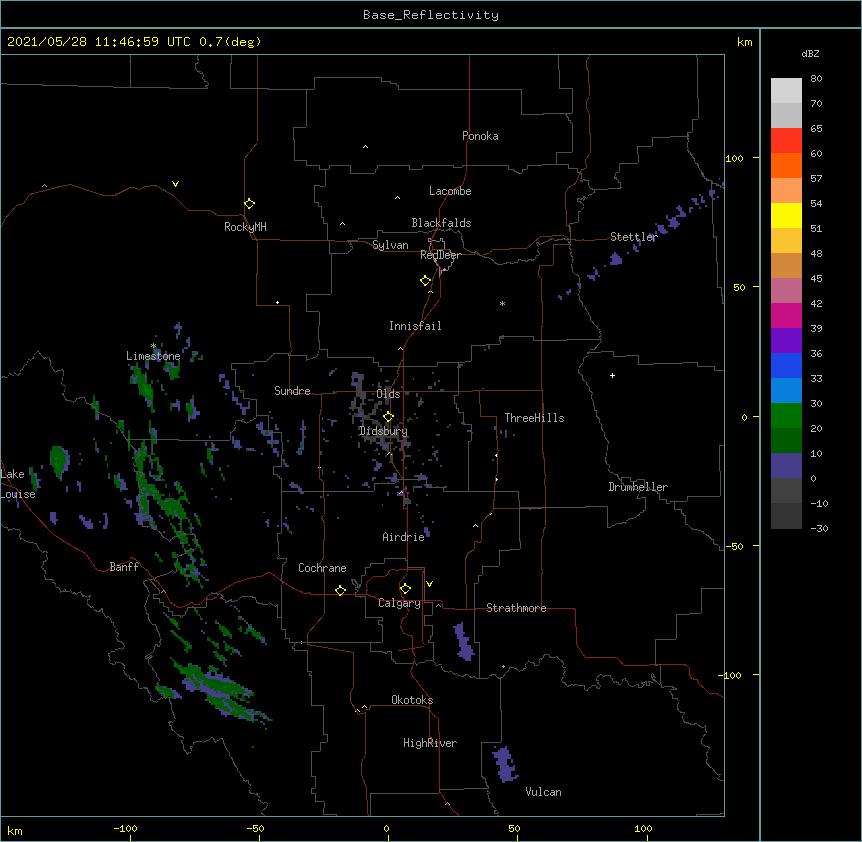Click the Vulcan label
Screen dimensions: 862x842
pyautogui.click(x=543, y=792)
